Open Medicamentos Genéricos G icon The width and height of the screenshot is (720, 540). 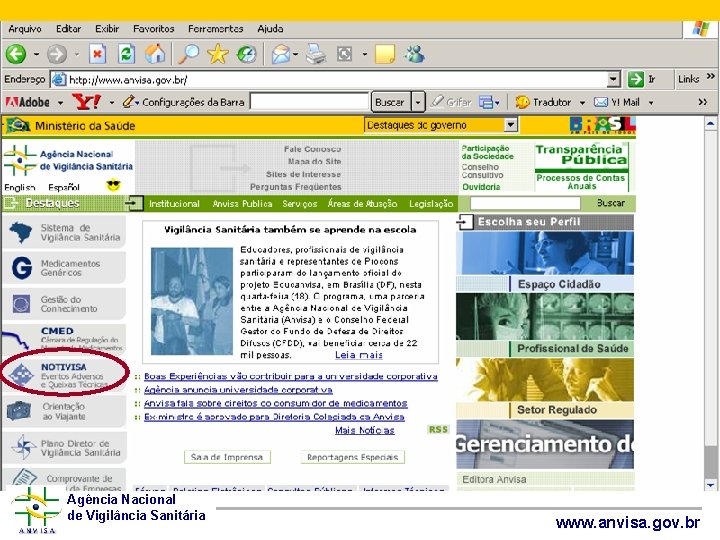click(22, 268)
